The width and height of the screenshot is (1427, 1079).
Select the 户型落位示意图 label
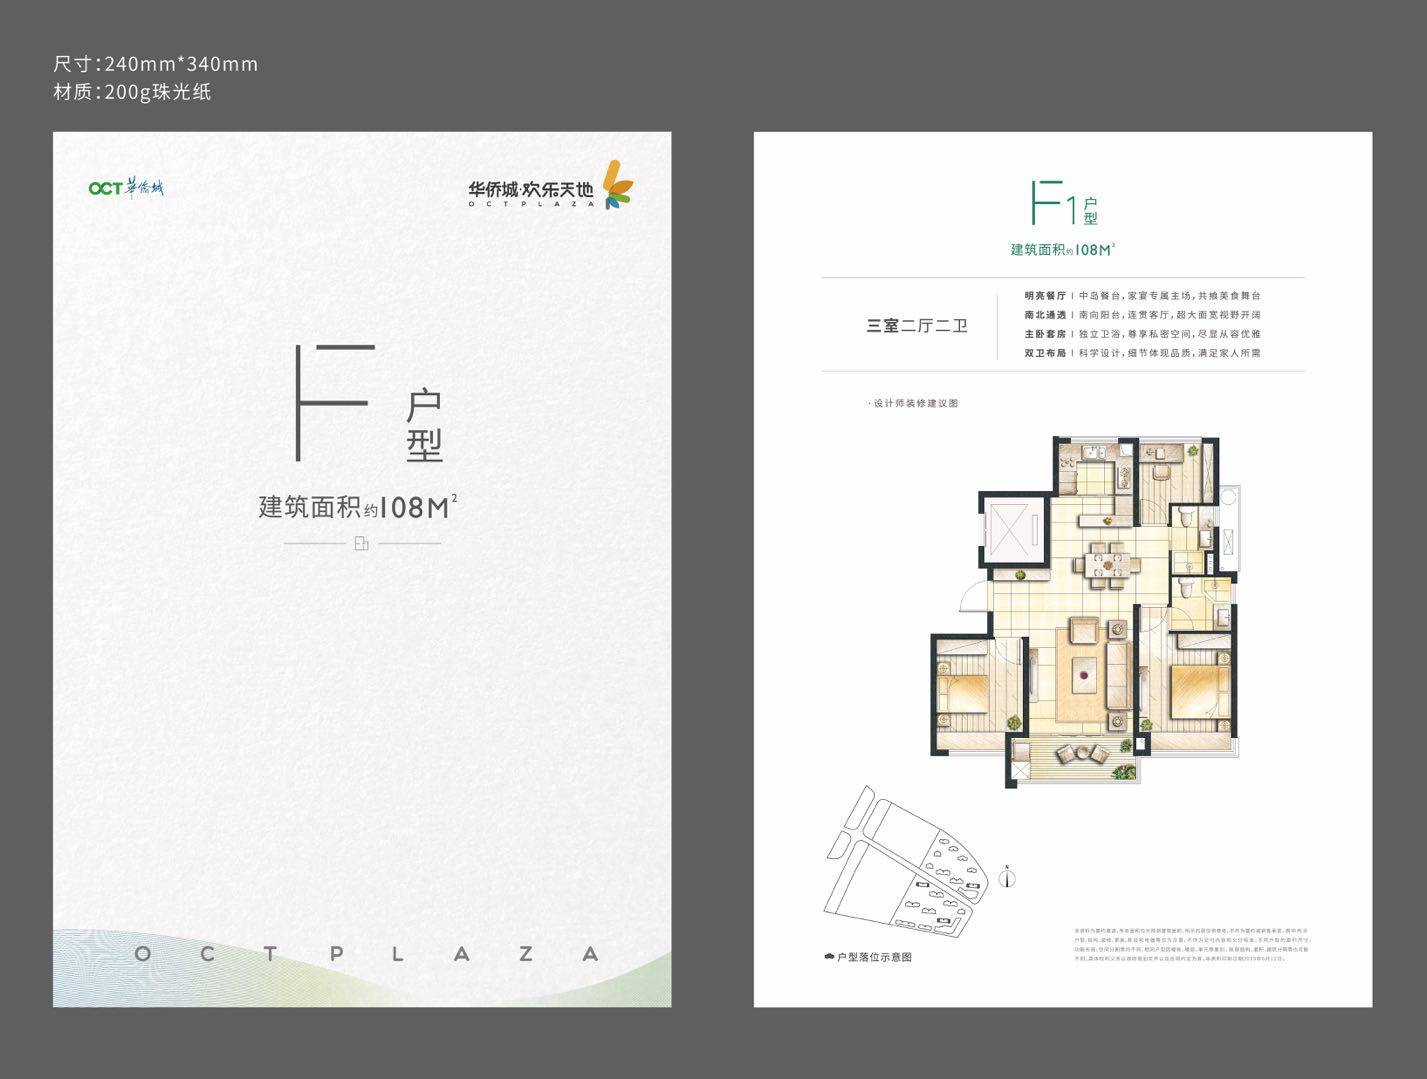tap(875, 957)
